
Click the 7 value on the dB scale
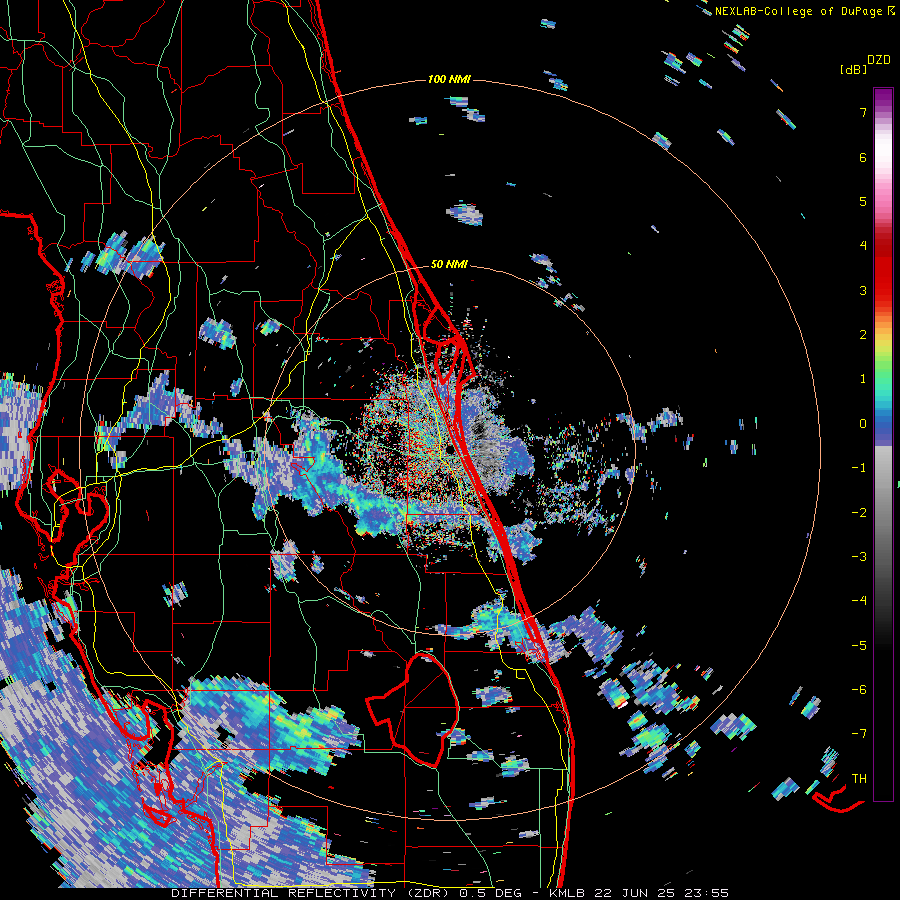pyautogui.click(x=863, y=112)
